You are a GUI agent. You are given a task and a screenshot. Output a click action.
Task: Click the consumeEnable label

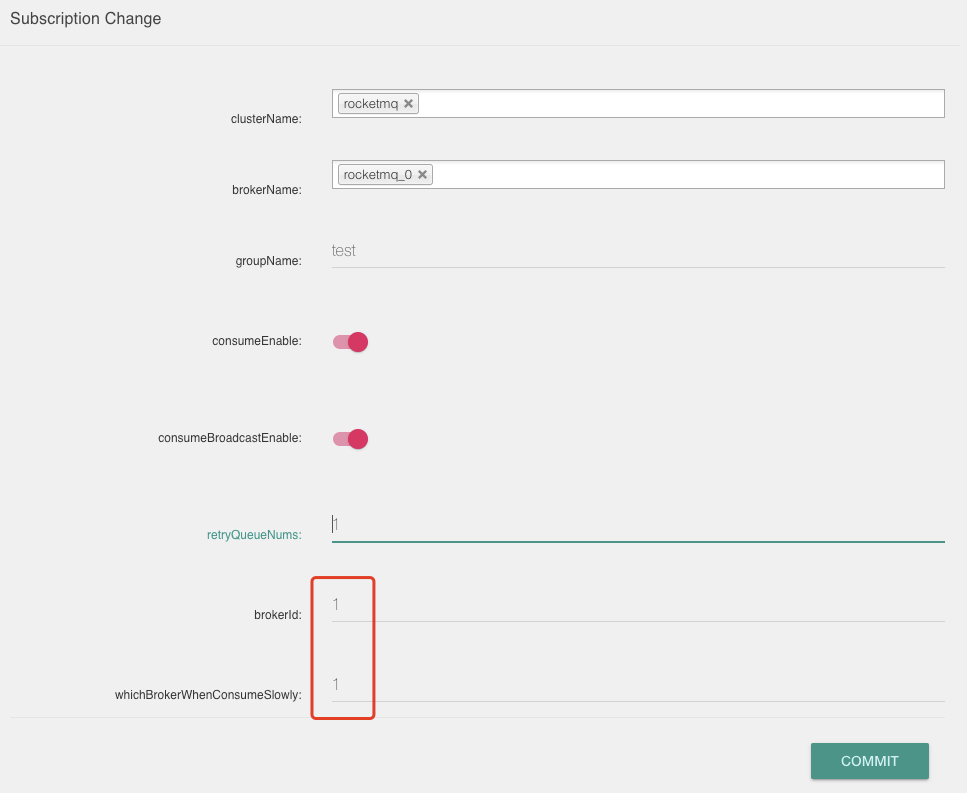[257, 341]
